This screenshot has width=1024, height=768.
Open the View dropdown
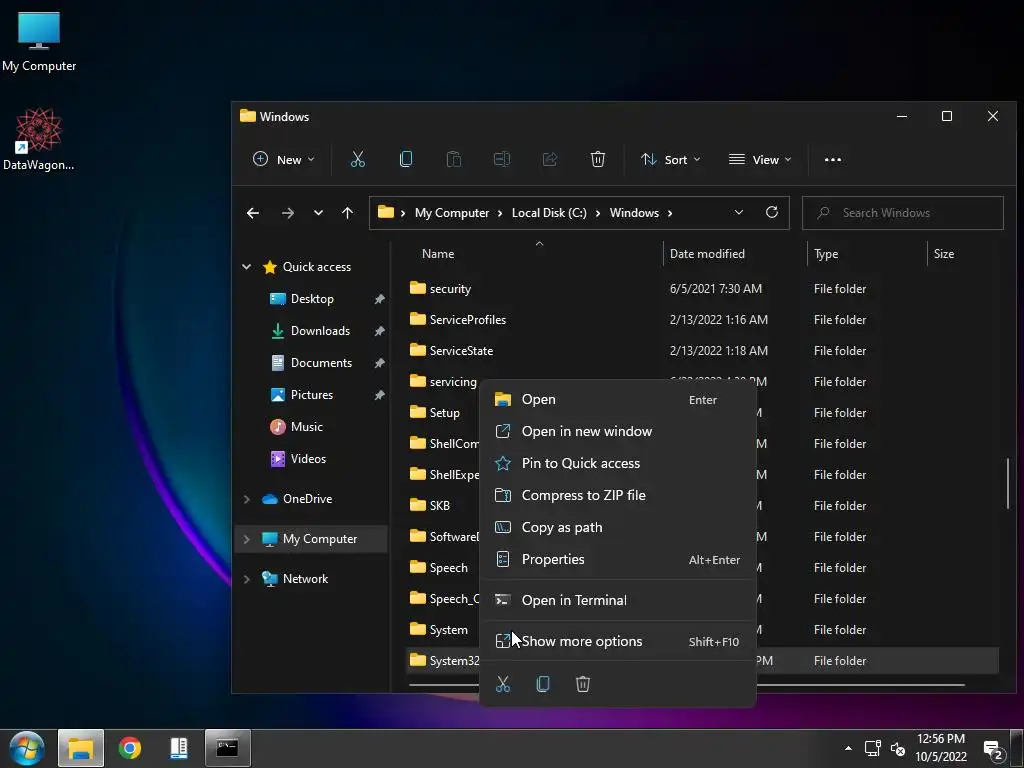(760, 159)
